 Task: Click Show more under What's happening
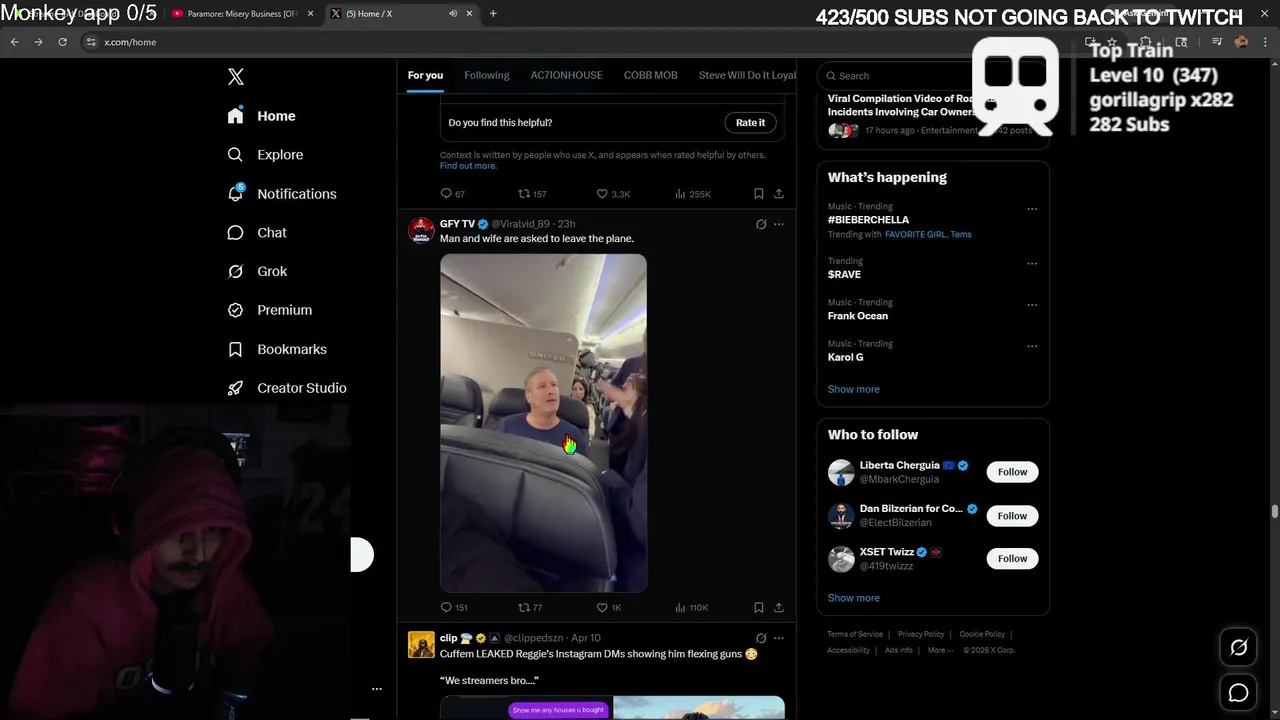coord(854,389)
